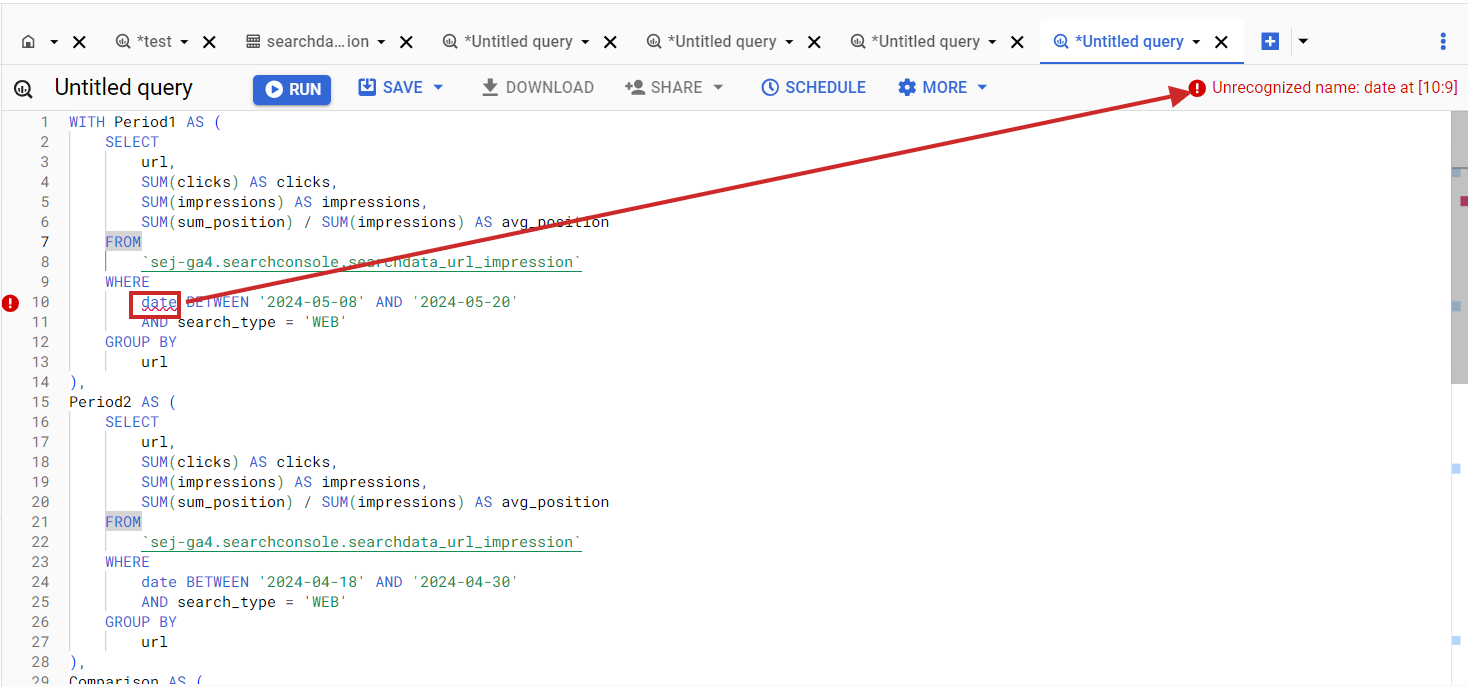Click the three-dot overflow menu at top right
The width and height of the screenshot is (1468, 687).
(1443, 41)
